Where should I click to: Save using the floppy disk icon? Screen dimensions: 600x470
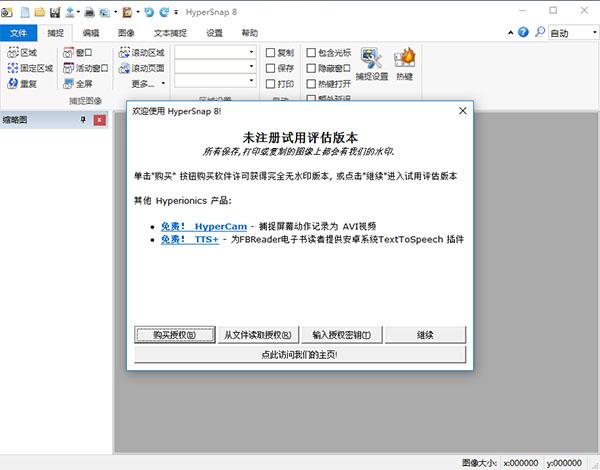tap(55, 12)
